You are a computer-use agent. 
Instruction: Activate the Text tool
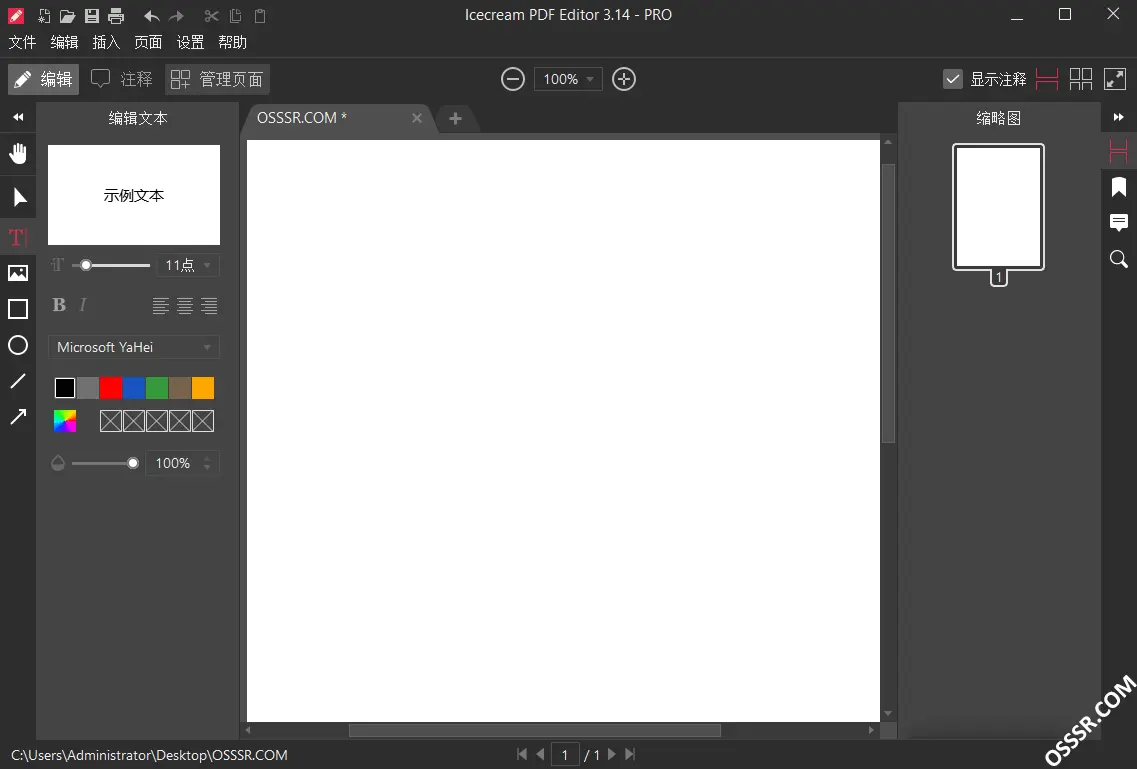18,236
